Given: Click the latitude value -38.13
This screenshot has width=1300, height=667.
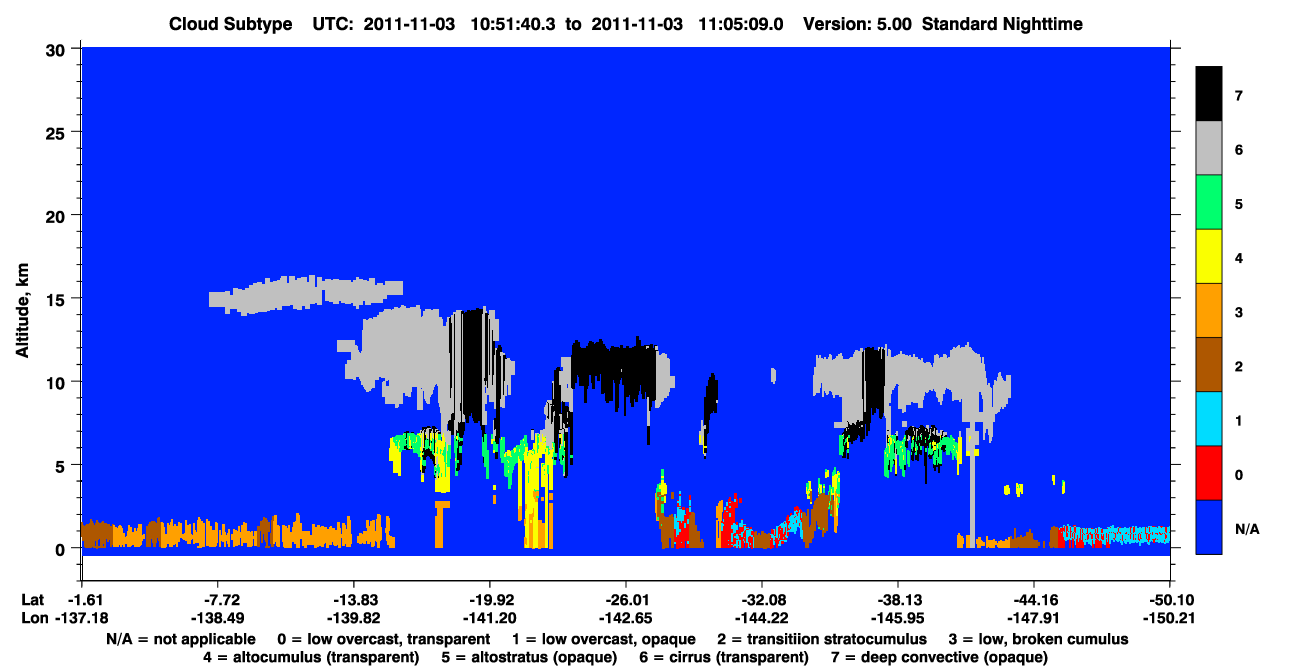Looking at the screenshot, I should 897,600.
